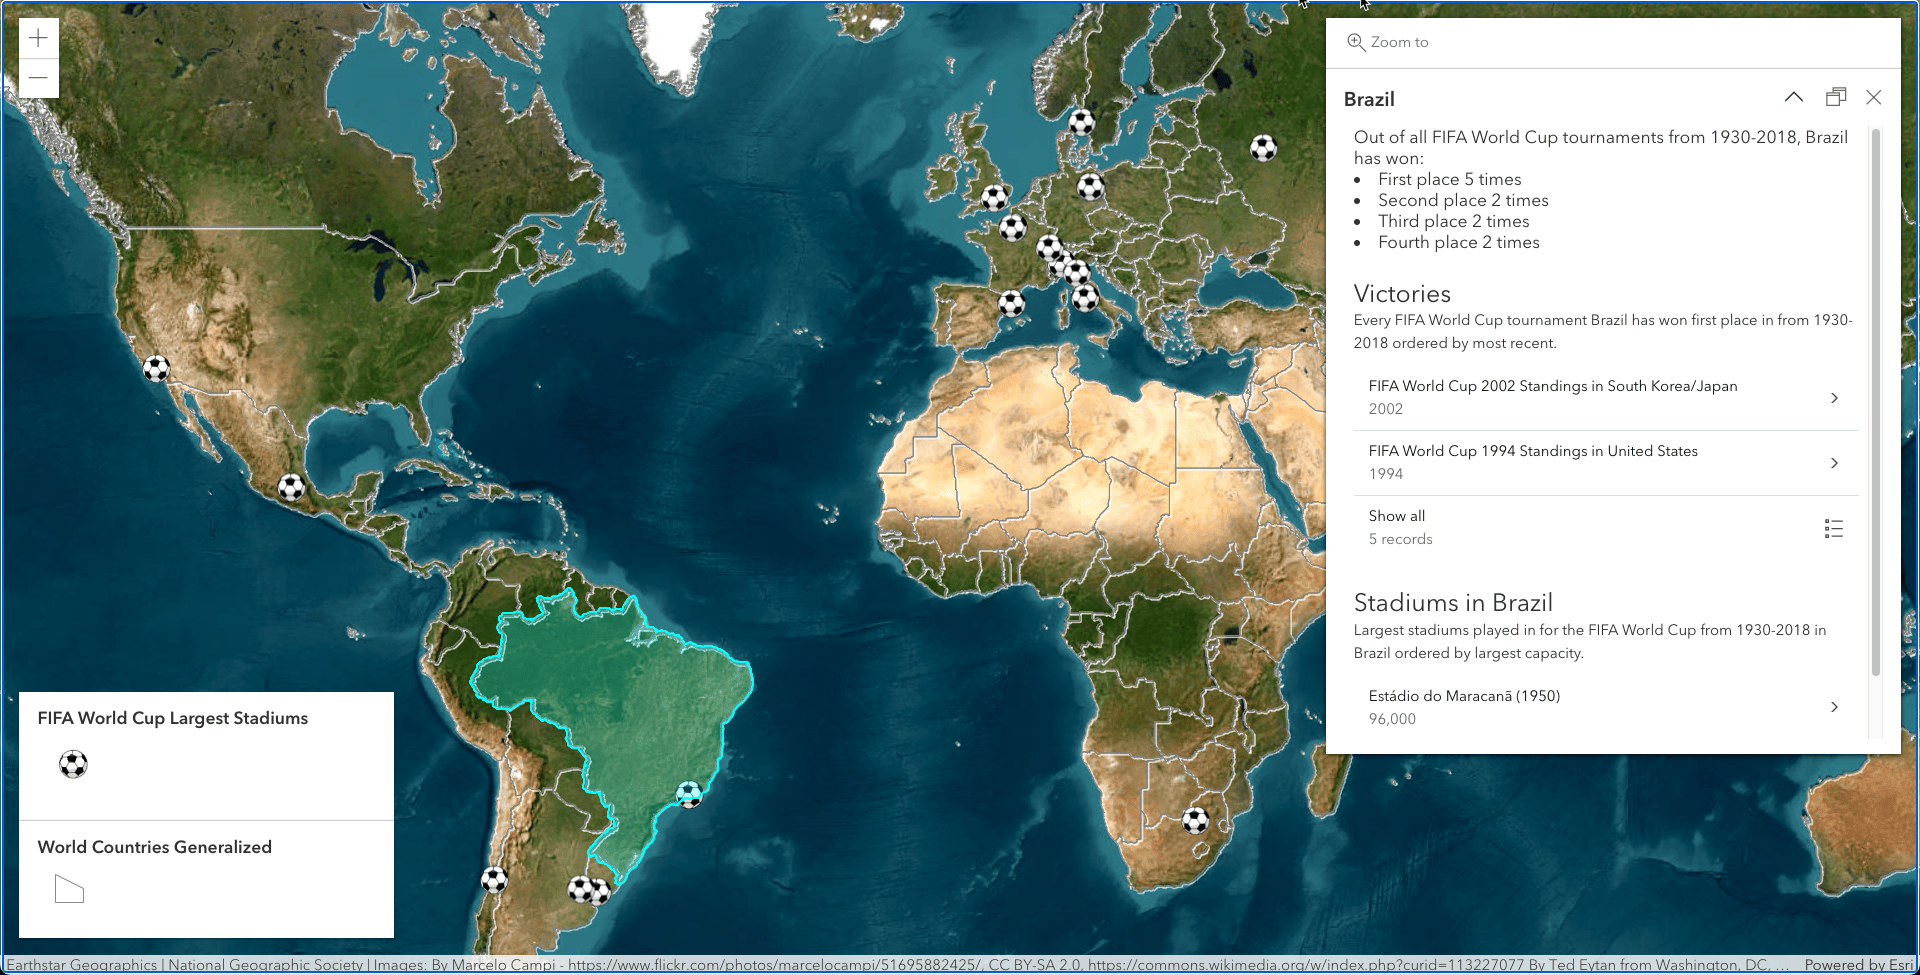Screen dimensions: 1920x975
Task: Select the soccer ball marker in Chile
Action: (494, 880)
